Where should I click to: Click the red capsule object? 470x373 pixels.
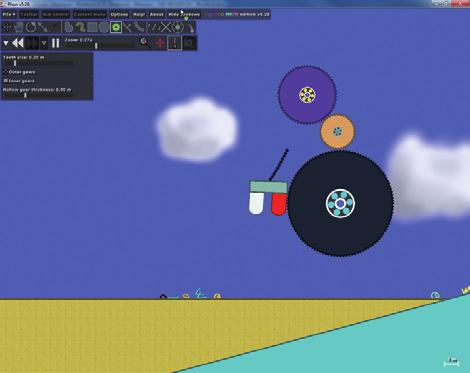click(279, 204)
